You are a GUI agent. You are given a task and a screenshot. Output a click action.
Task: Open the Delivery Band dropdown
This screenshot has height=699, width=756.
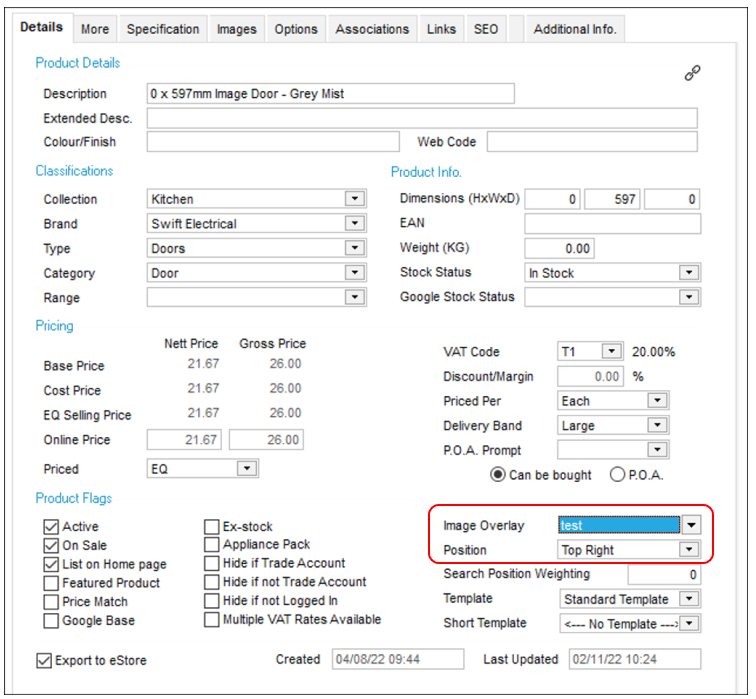click(x=657, y=425)
